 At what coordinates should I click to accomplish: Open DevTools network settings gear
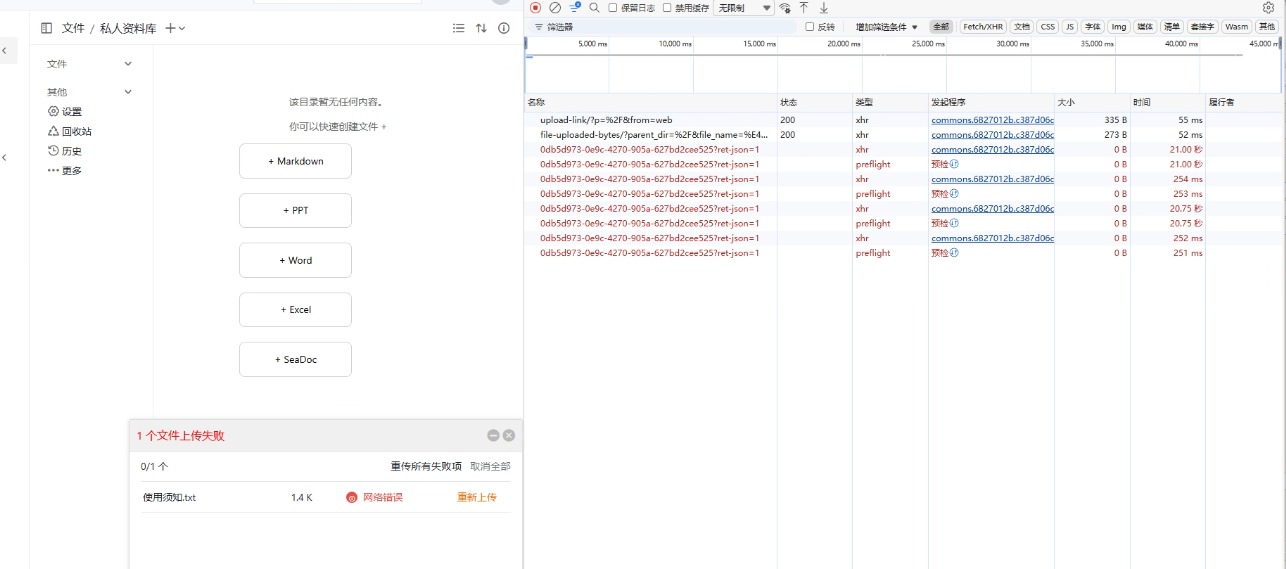(x=1269, y=8)
